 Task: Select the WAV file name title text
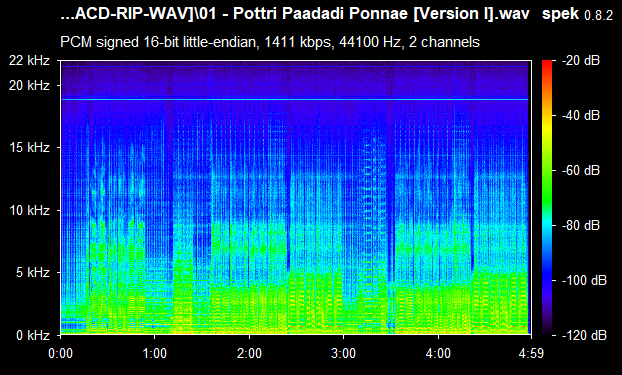click(295, 14)
